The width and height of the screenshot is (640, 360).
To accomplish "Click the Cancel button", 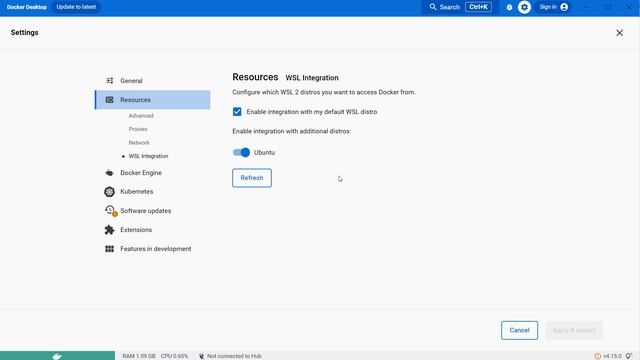I will (x=519, y=330).
